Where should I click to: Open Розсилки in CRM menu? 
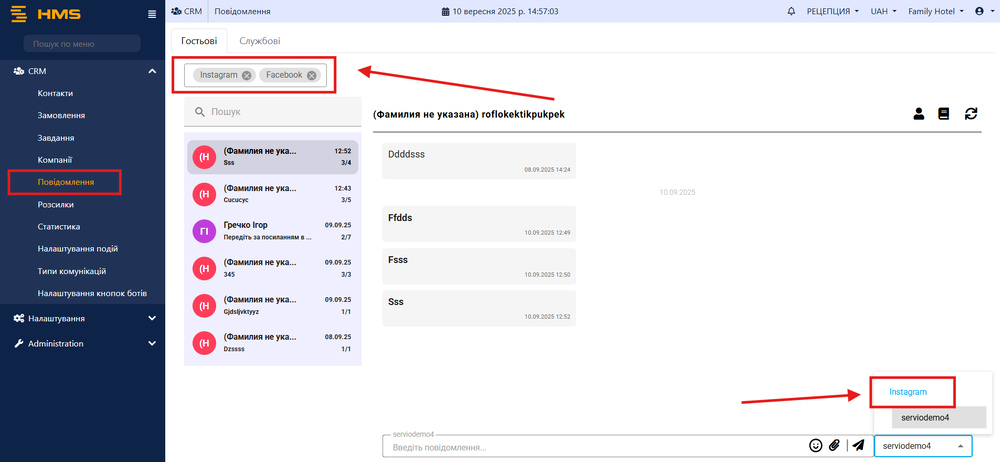tap(55, 204)
